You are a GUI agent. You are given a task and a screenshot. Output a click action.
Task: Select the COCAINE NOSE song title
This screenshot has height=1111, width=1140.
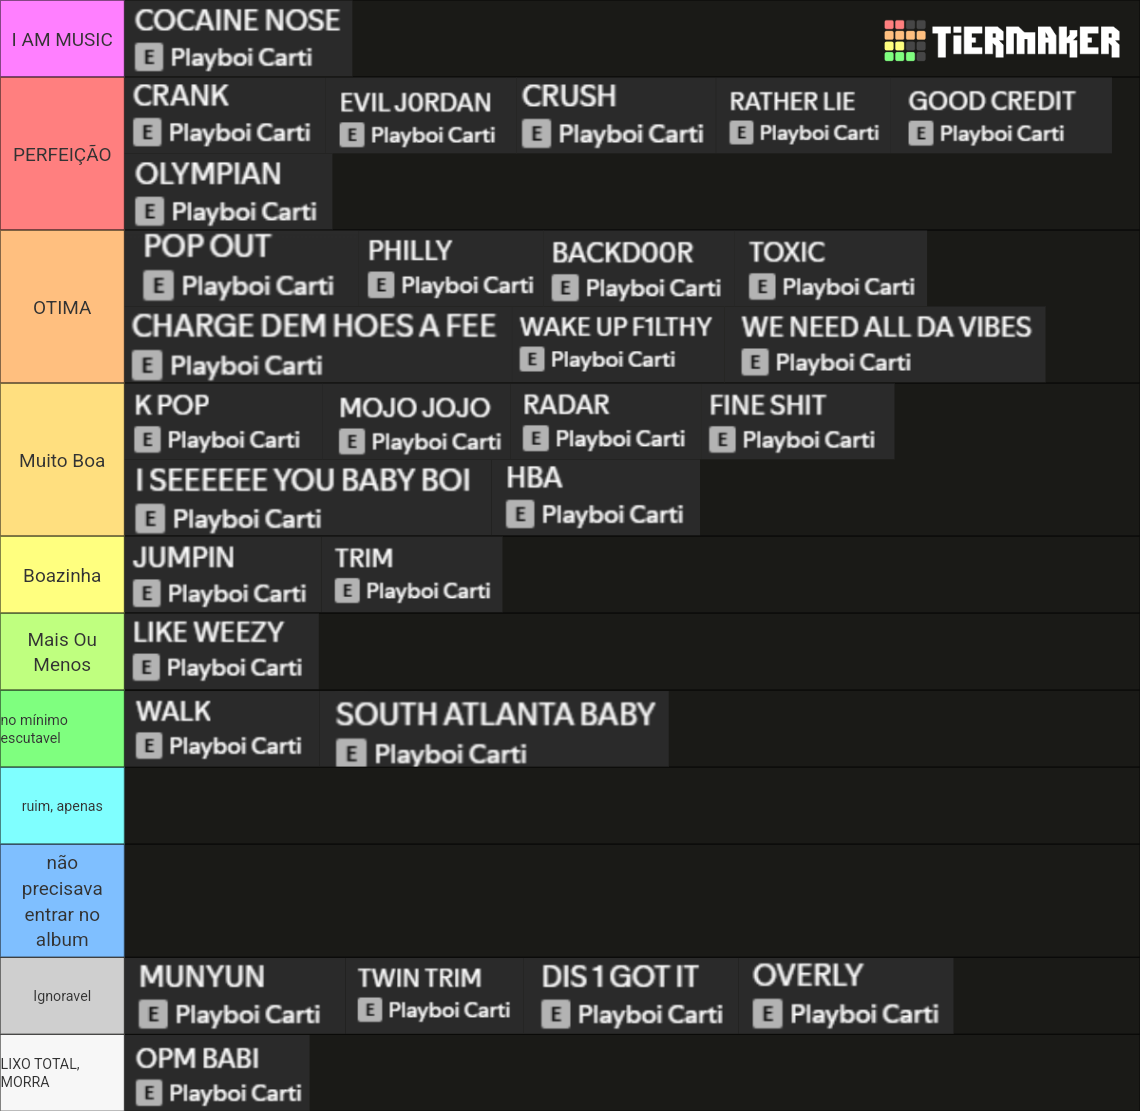237,20
